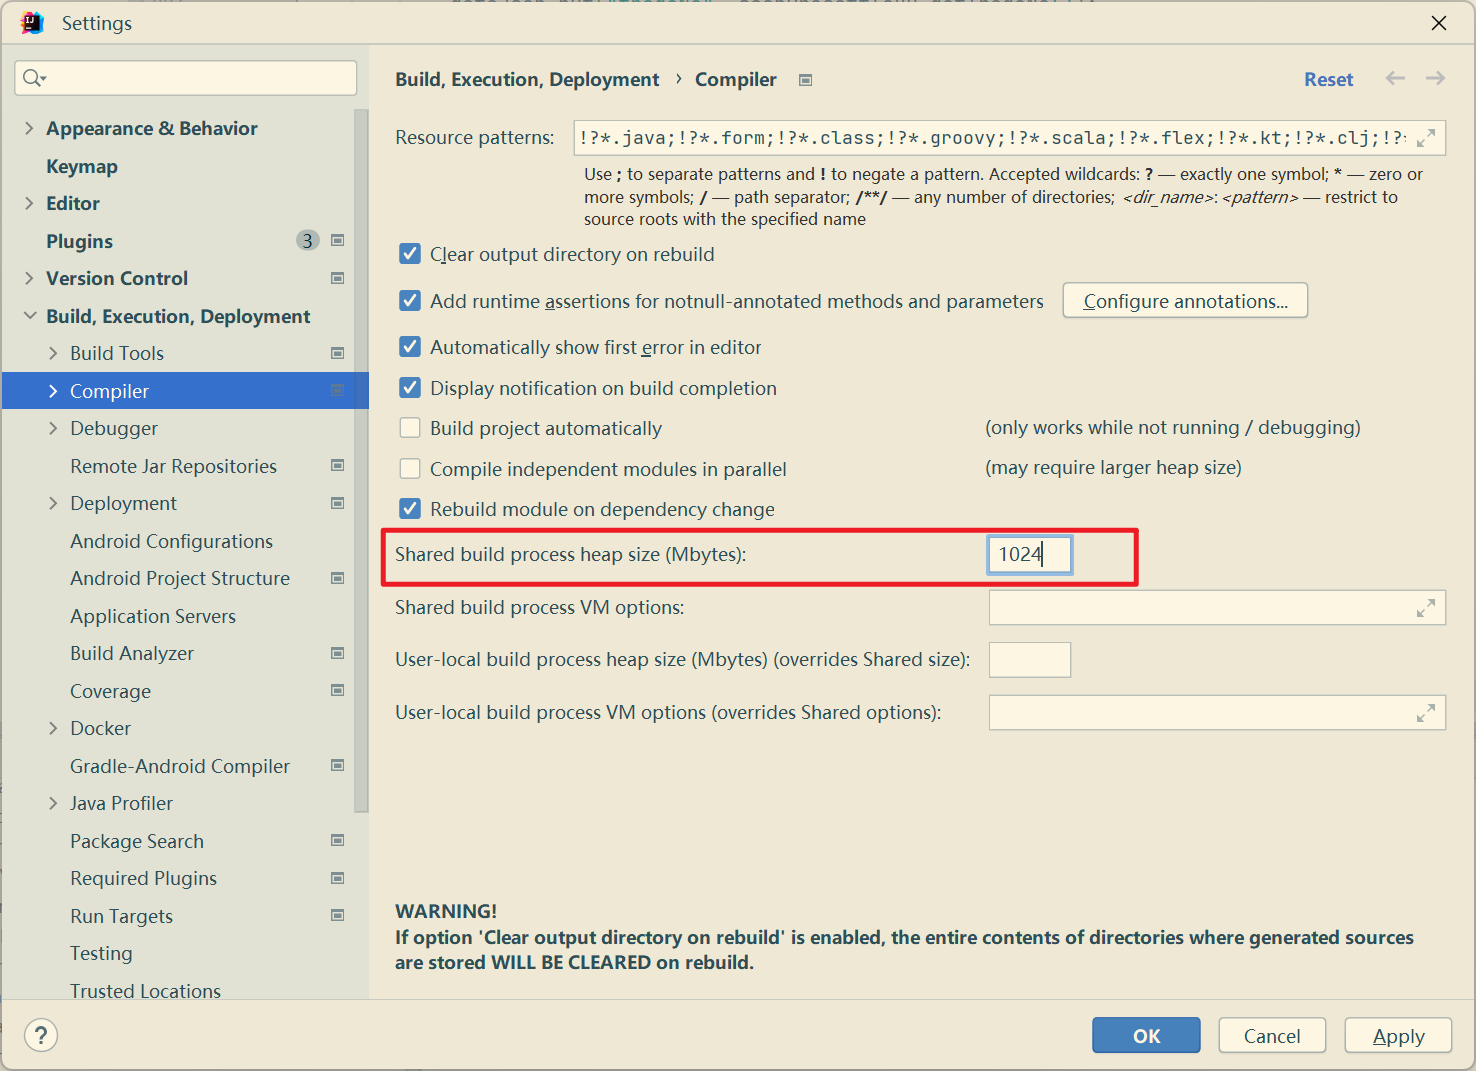Enable Compile independent modules in parallel
1476x1071 pixels.
coord(410,469)
